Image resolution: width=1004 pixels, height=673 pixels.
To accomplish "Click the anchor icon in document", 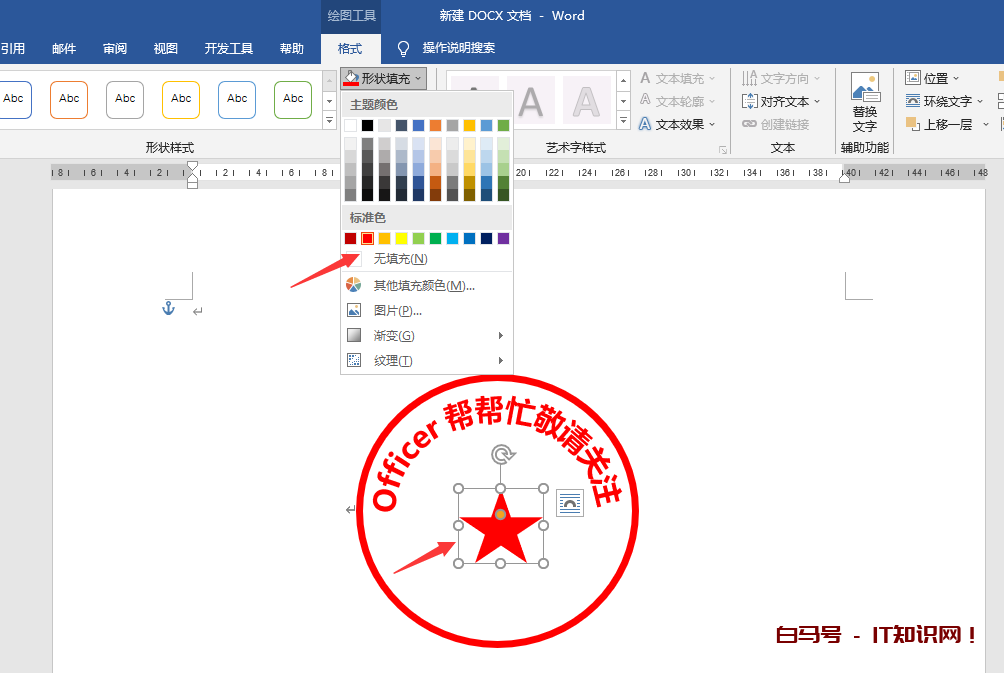I will [x=168, y=309].
